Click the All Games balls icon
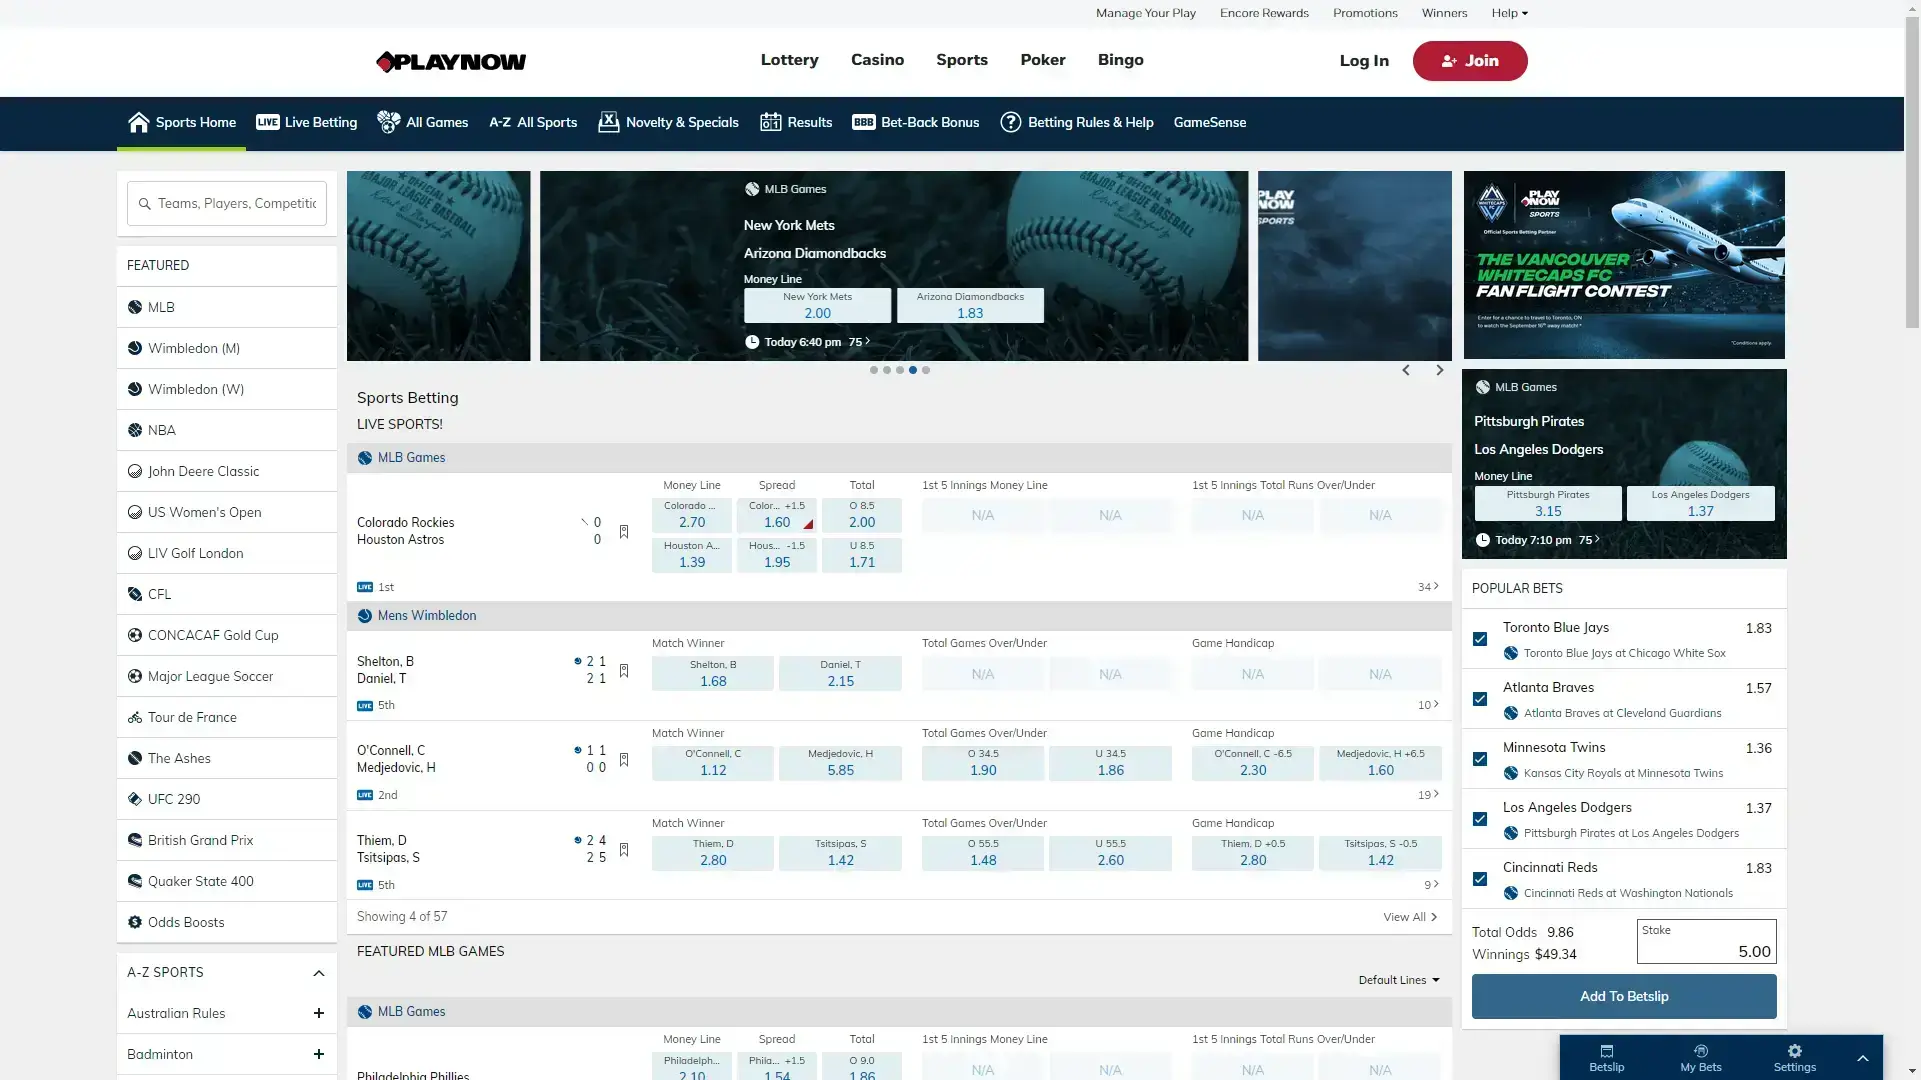This screenshot has width=1921, height=1080. click(x=388, y=122)
